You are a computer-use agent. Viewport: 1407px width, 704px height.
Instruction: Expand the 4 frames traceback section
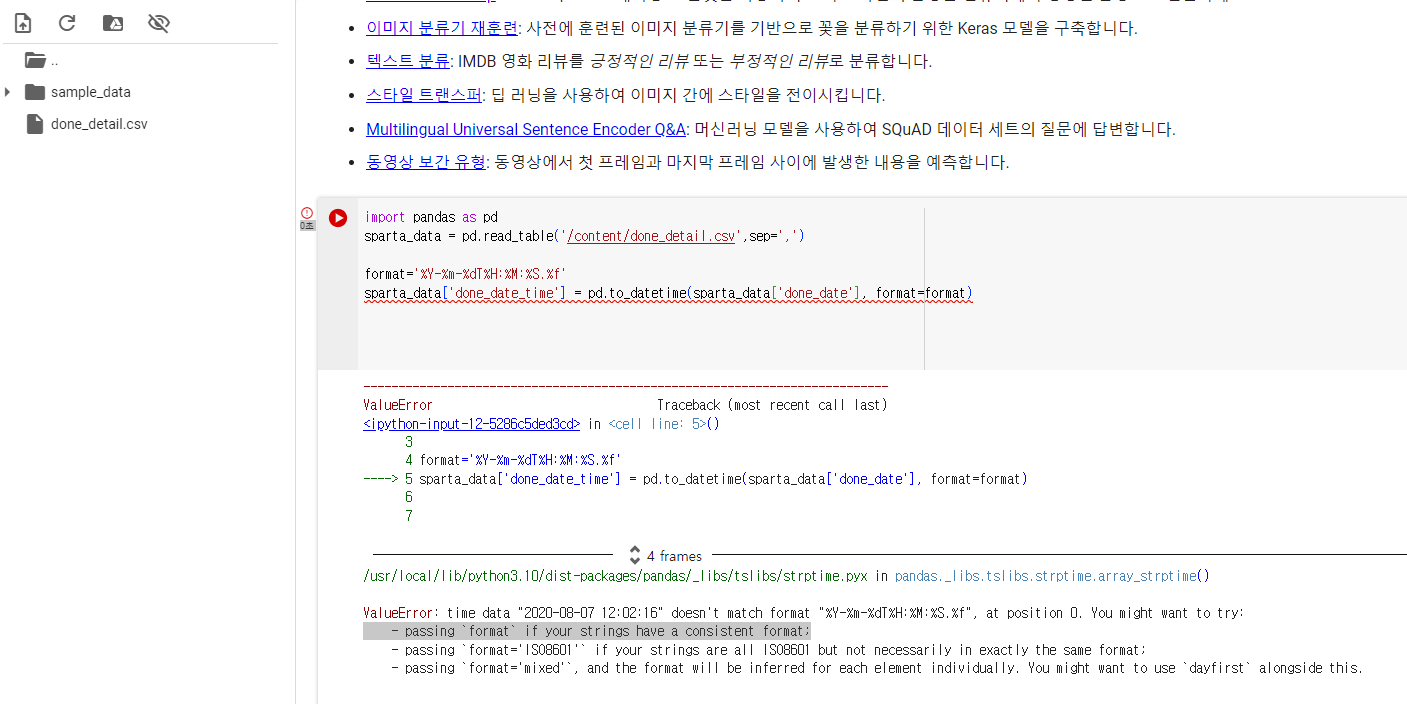665,556
